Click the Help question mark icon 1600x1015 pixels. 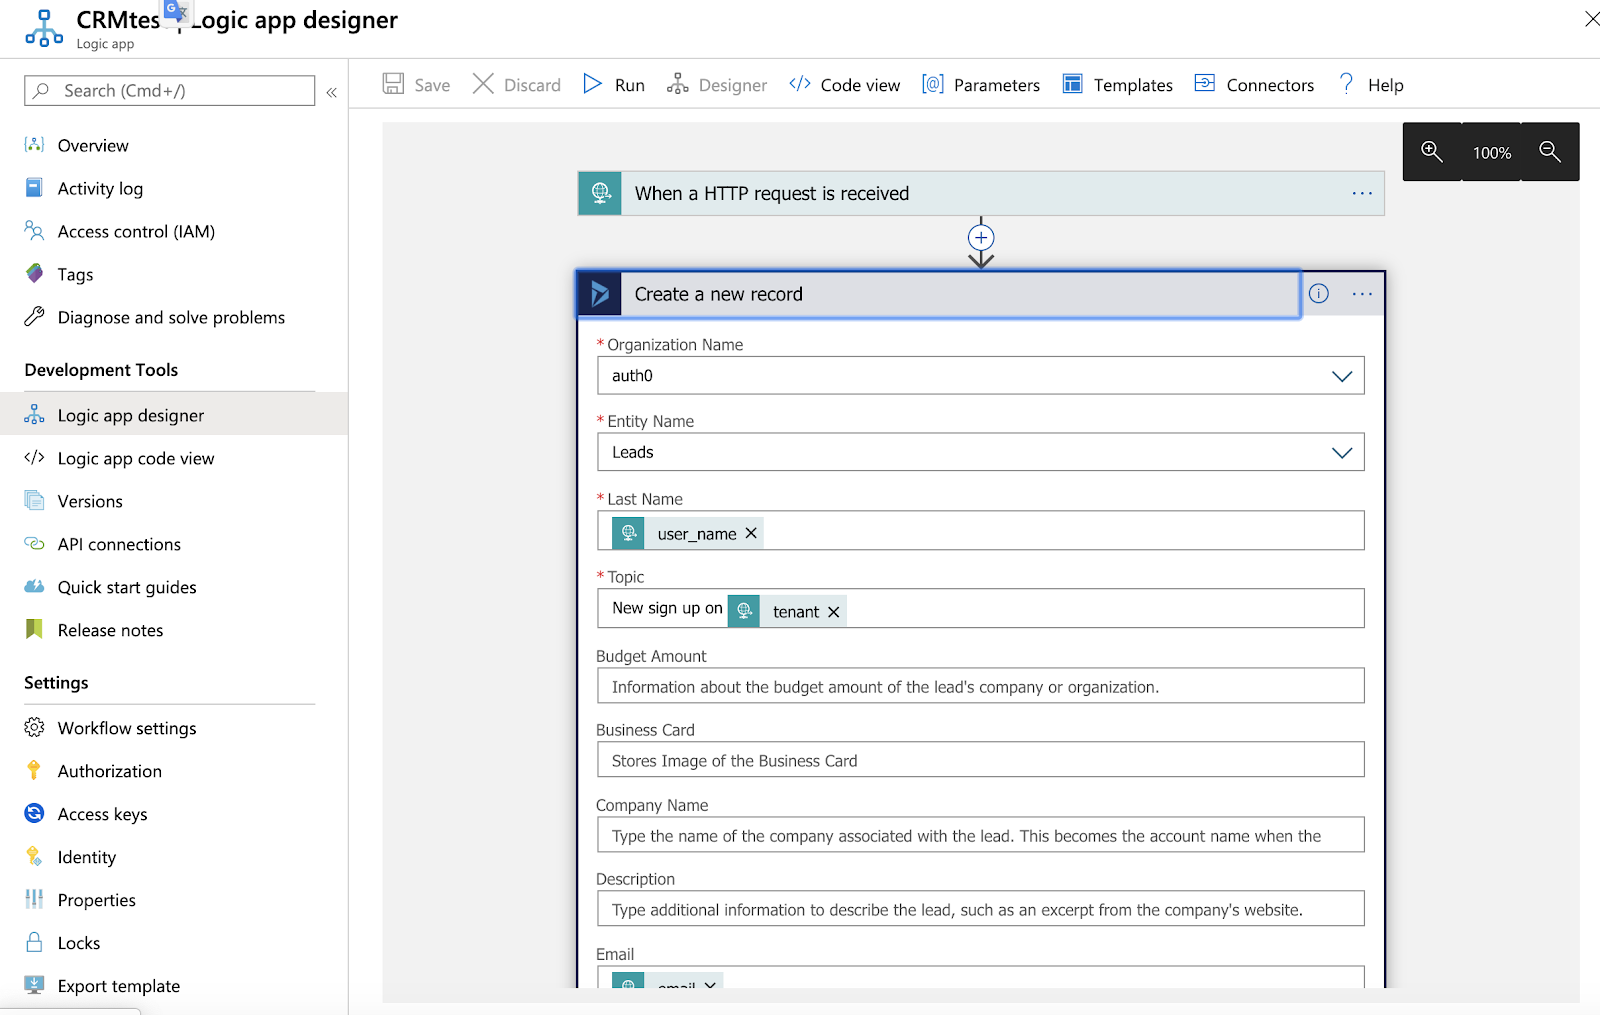(1346, 84)
